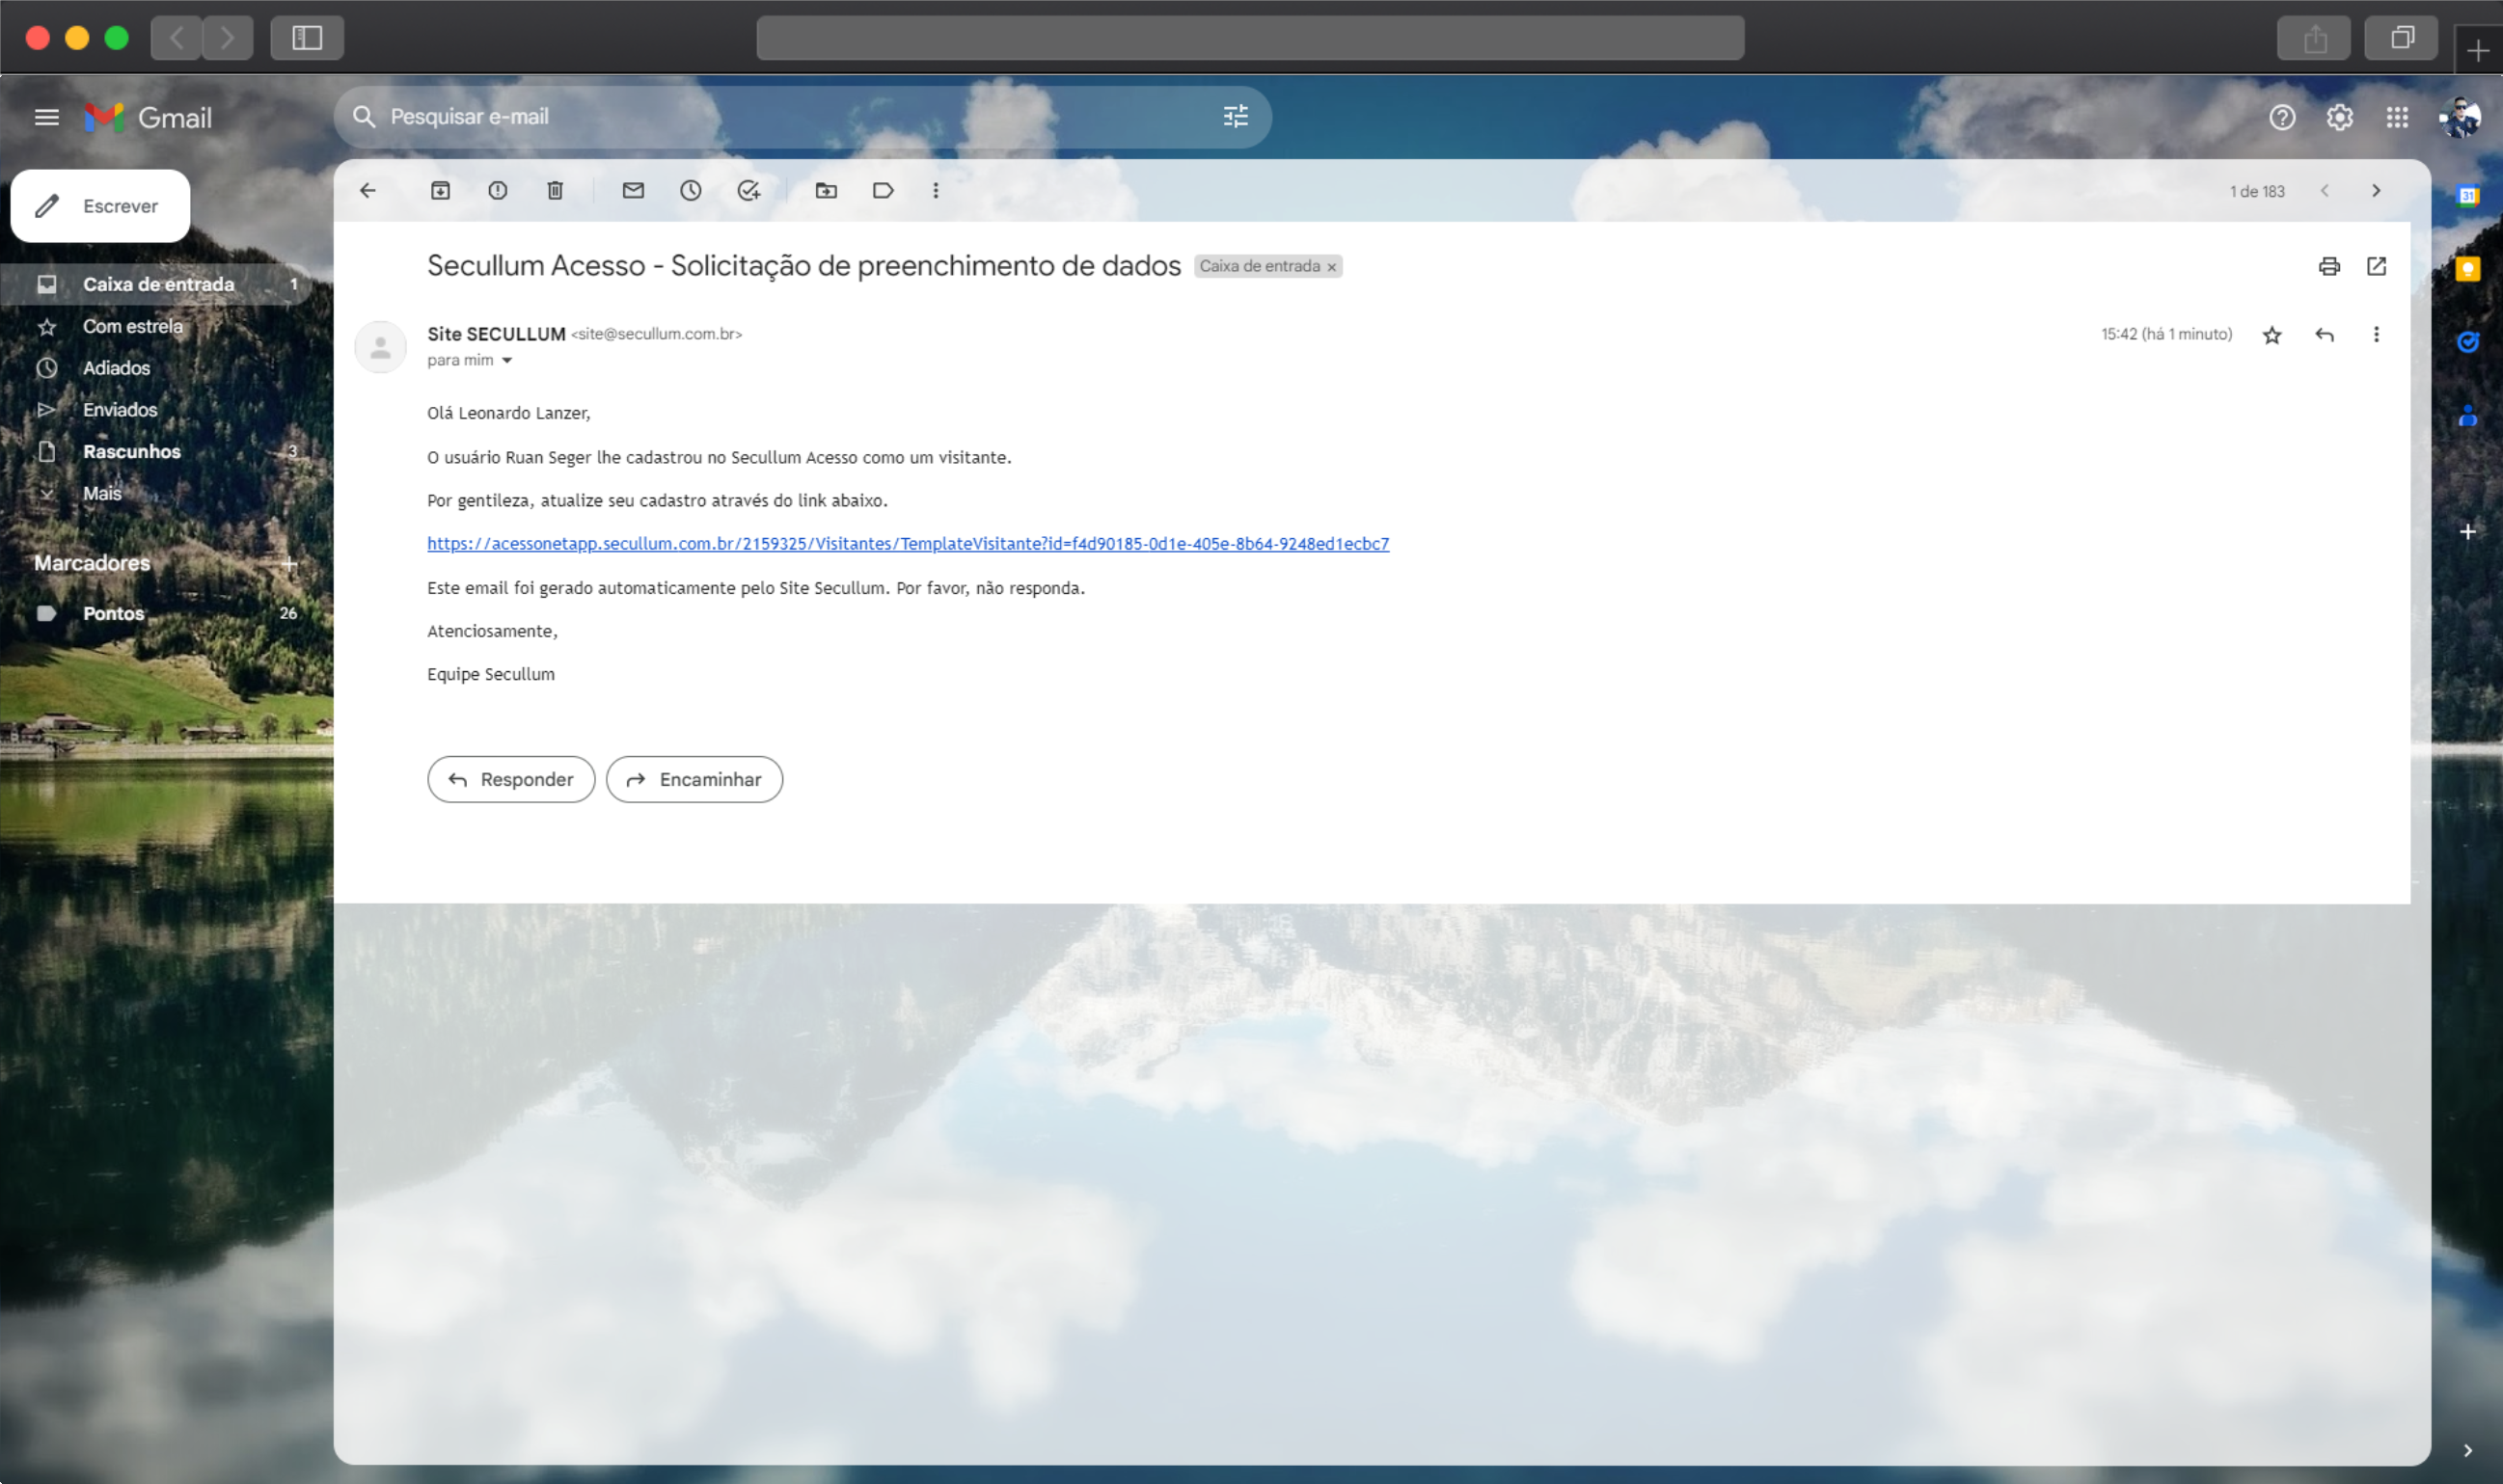The height and width of the screenshot is (1484, 2503).
Task: Snooze this email with the clock icon
Action: click(x=690, y=190)
